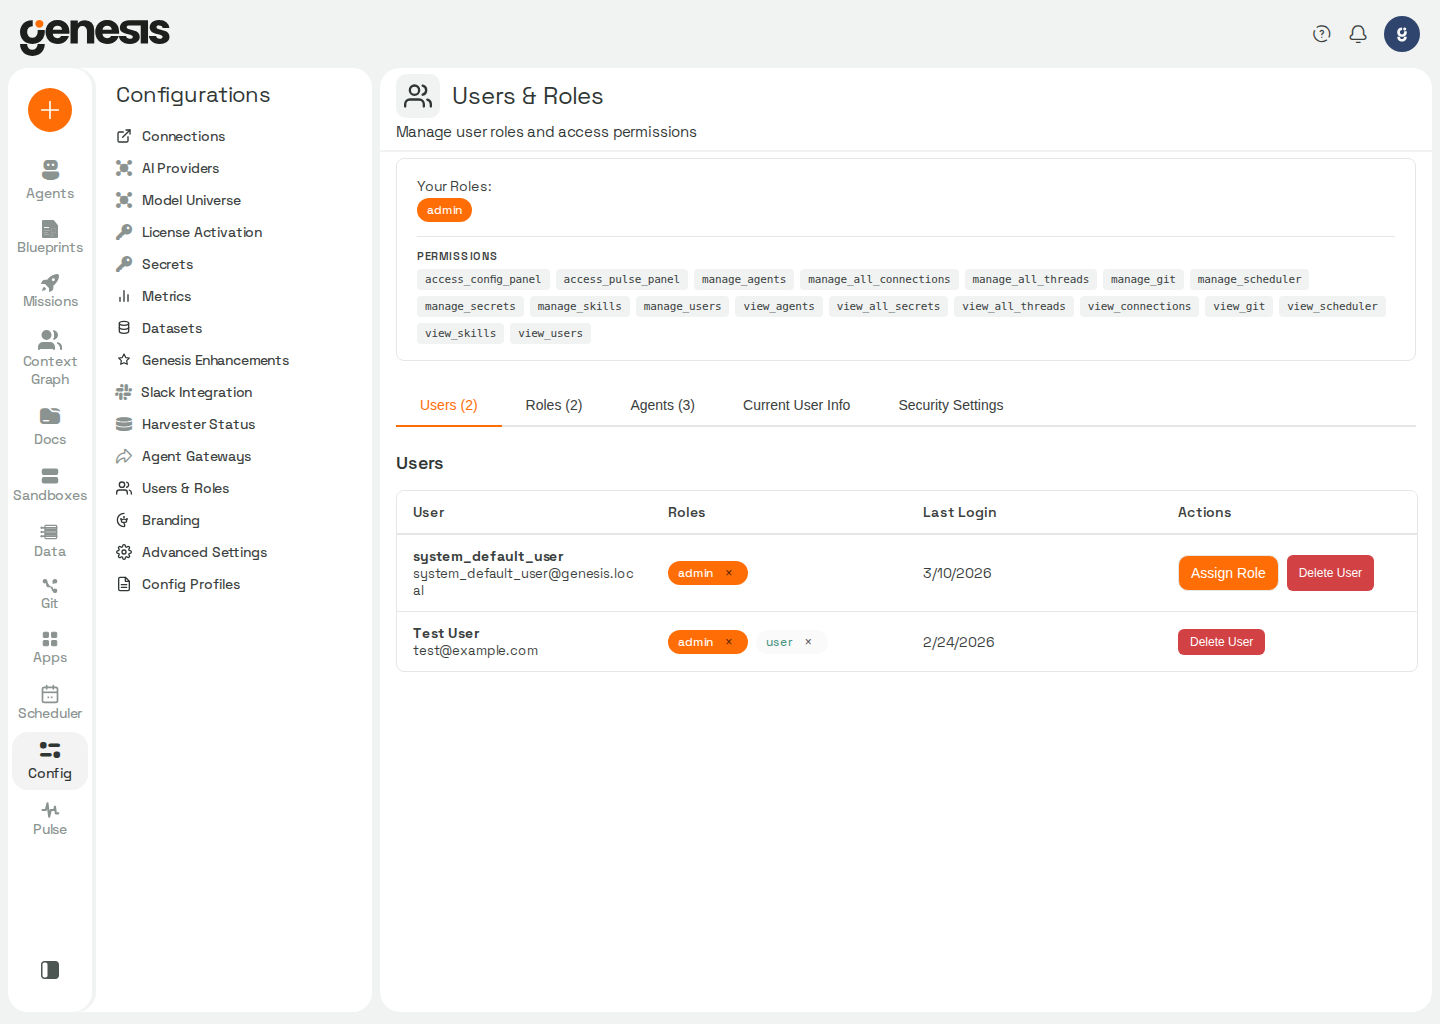This screenshot has height=1024, width=1440.
Task: Remove admin role from Test User
Action: pos(729,642)
